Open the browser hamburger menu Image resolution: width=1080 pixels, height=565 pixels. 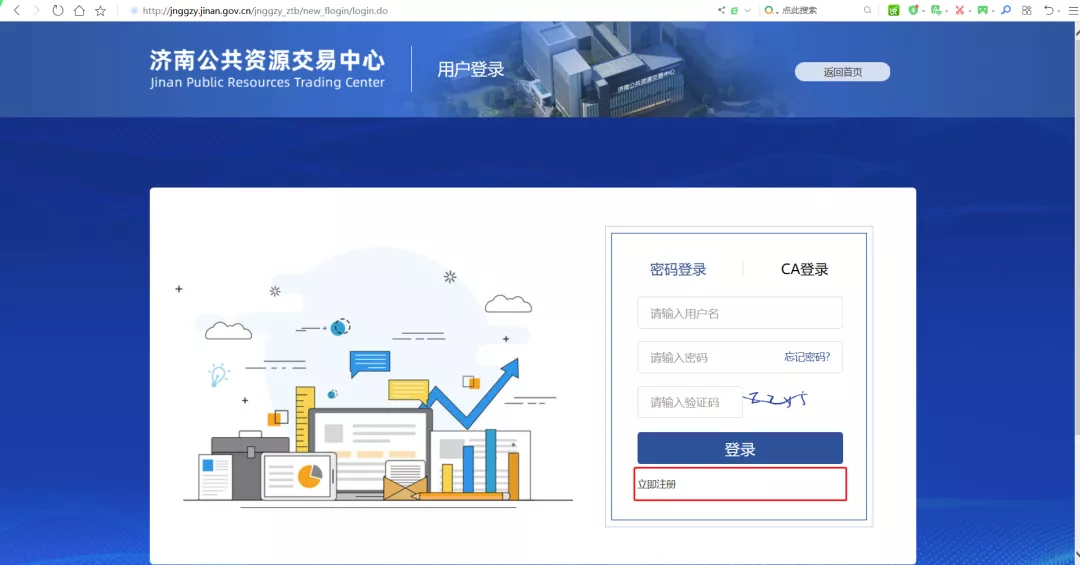tap(1072, 10)
